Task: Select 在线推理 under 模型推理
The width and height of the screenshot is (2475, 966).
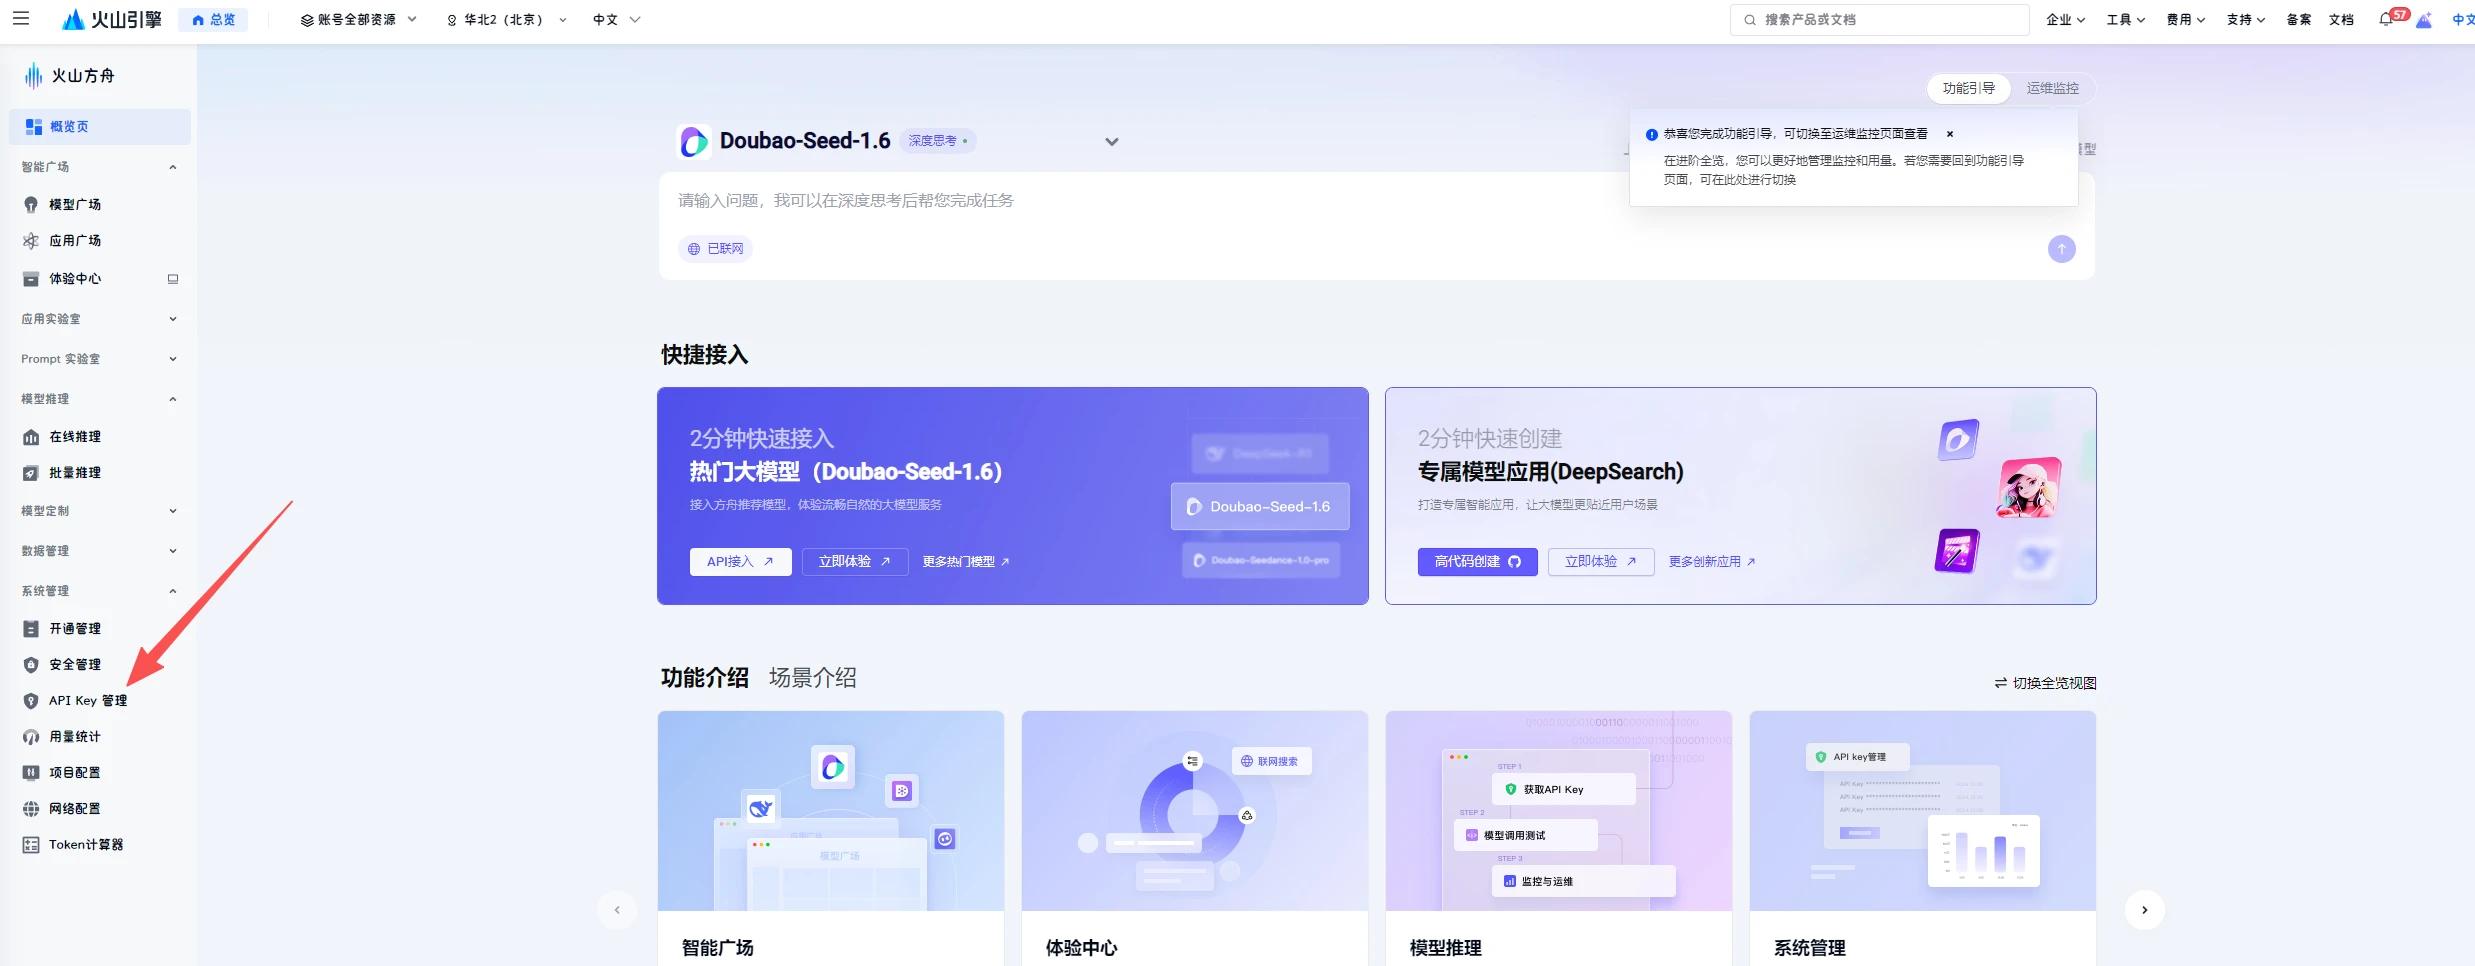Action: 75,436
